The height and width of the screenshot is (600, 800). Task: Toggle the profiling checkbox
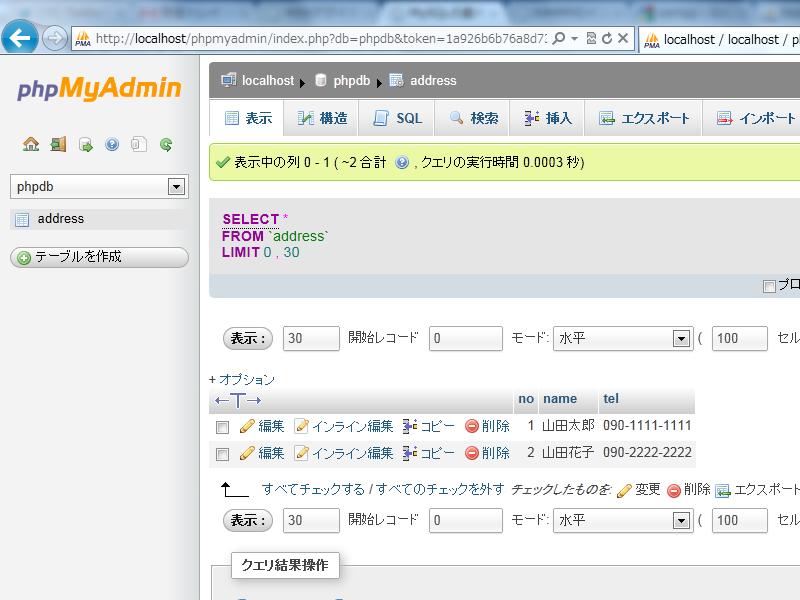pos(769,286)
